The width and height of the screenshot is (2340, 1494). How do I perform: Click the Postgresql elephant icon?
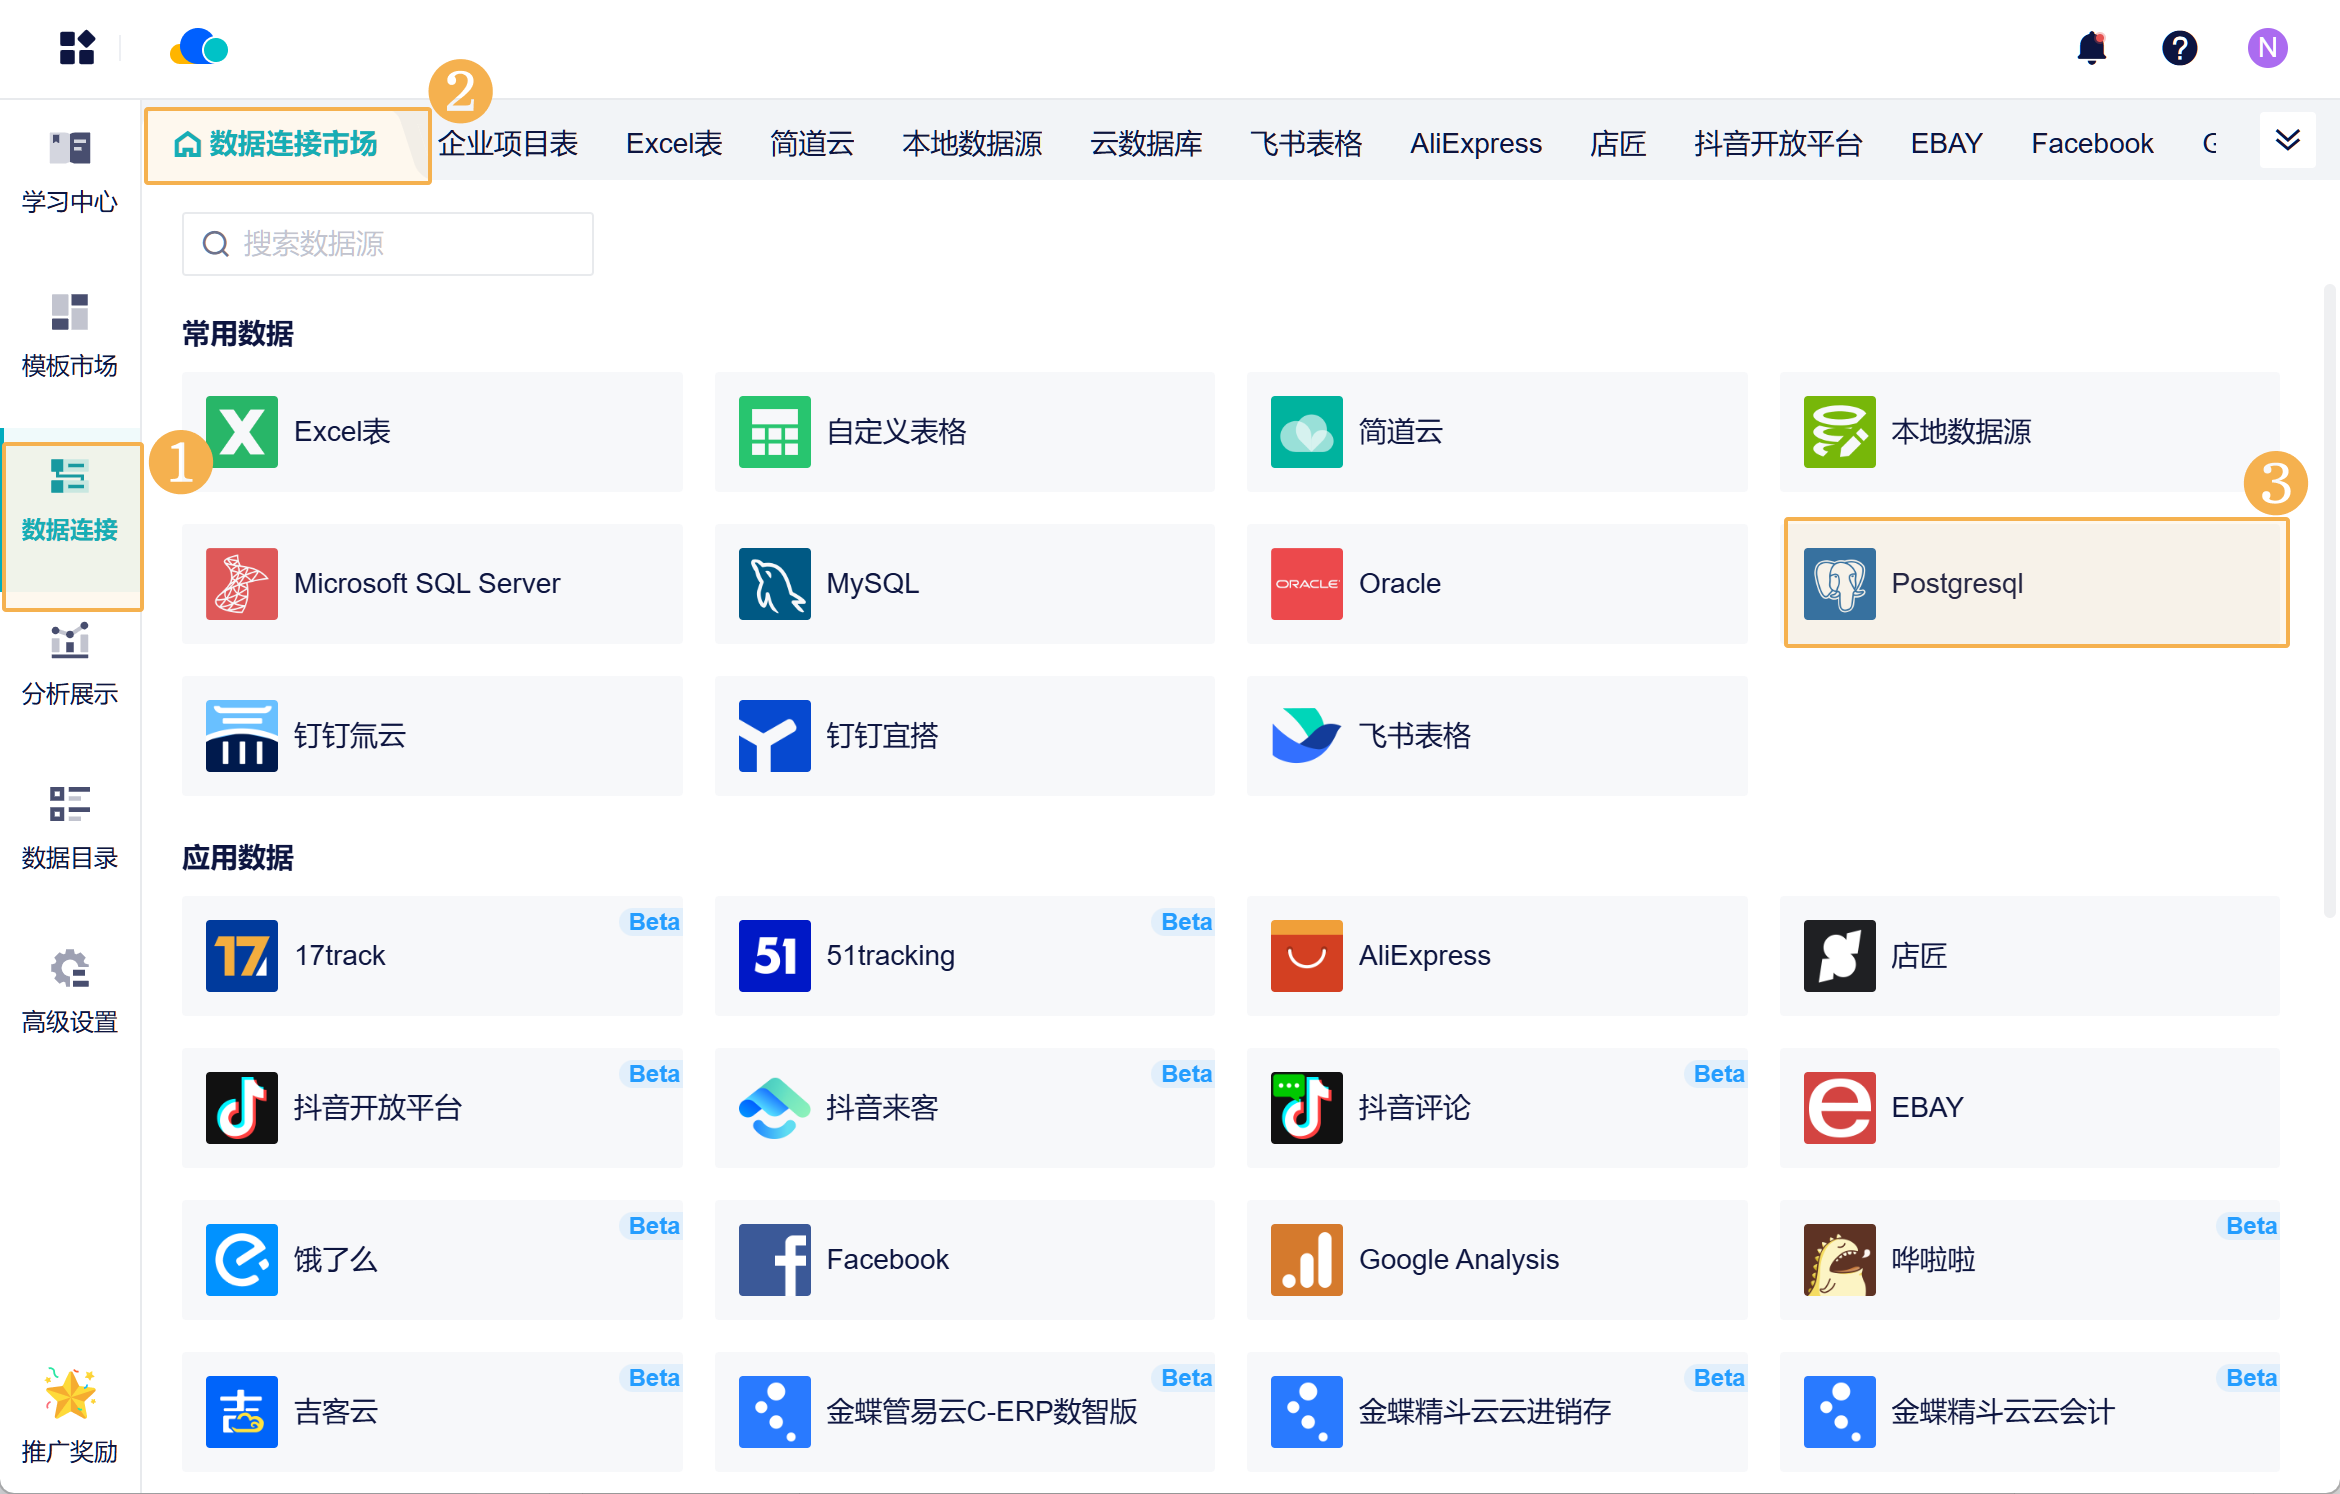click(x=1840, y=584)
